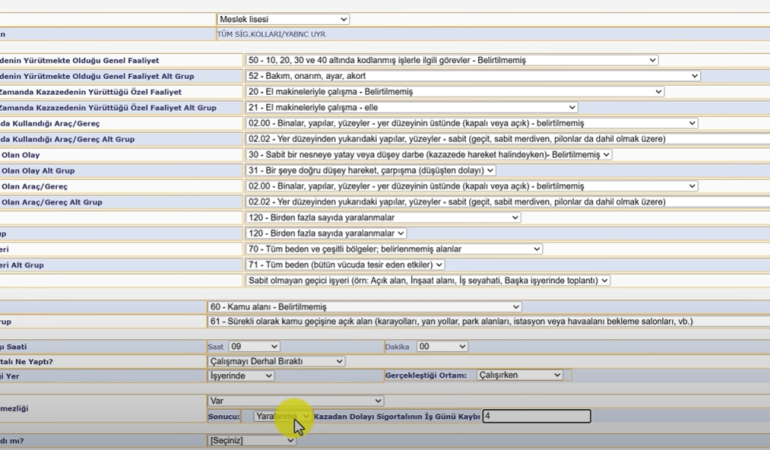Open '31 - Bir şeye doğru düşey hareket' dropdown
This screenshot has height=450, width=770.
click(x=370, y=170)
